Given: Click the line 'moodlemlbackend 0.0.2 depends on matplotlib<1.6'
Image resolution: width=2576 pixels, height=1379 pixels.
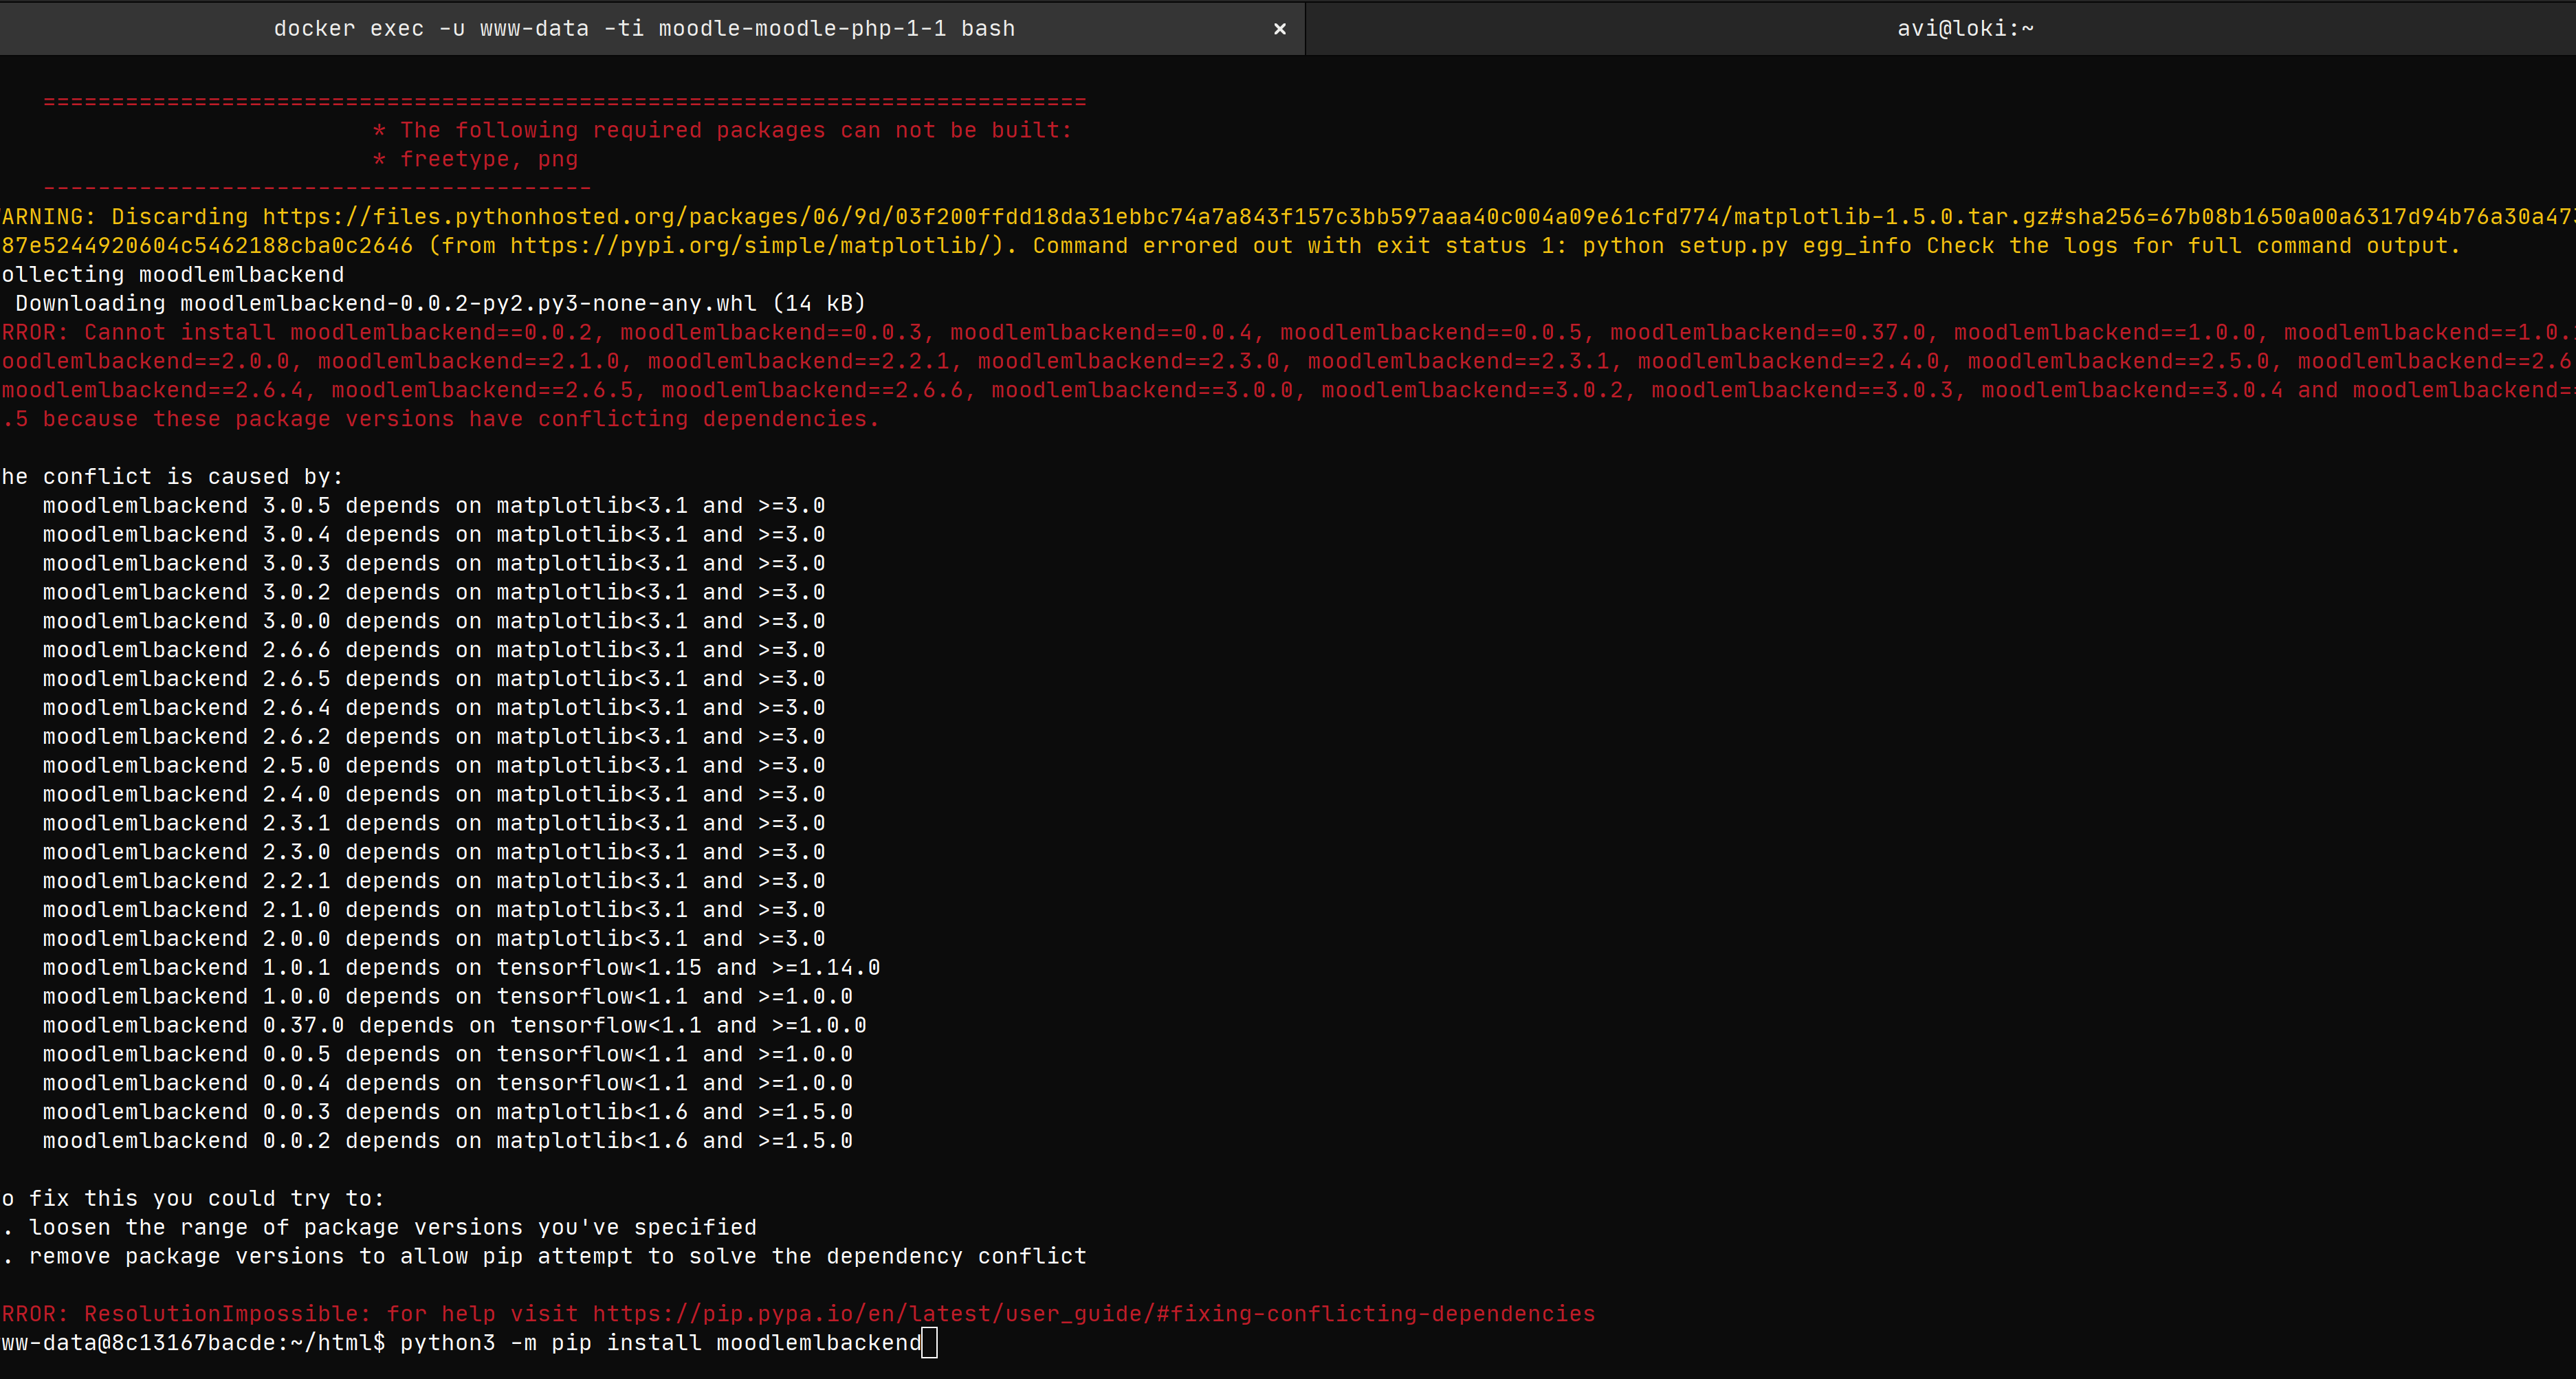Looking at the screenshot, I should [447, 1142].
